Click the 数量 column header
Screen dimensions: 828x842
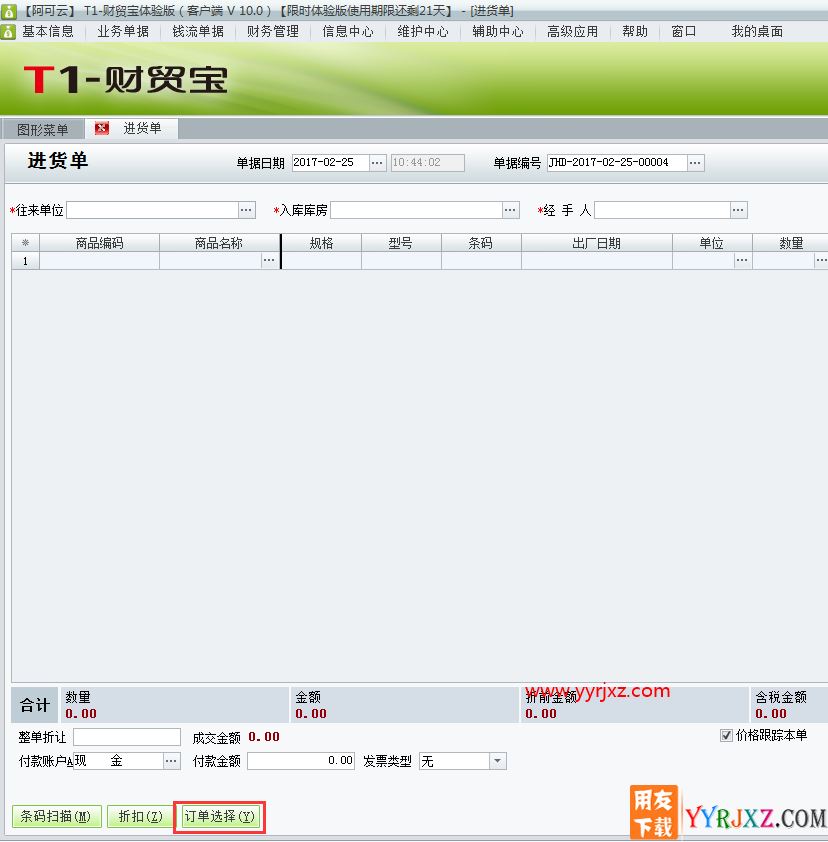[x=790, y=243]
